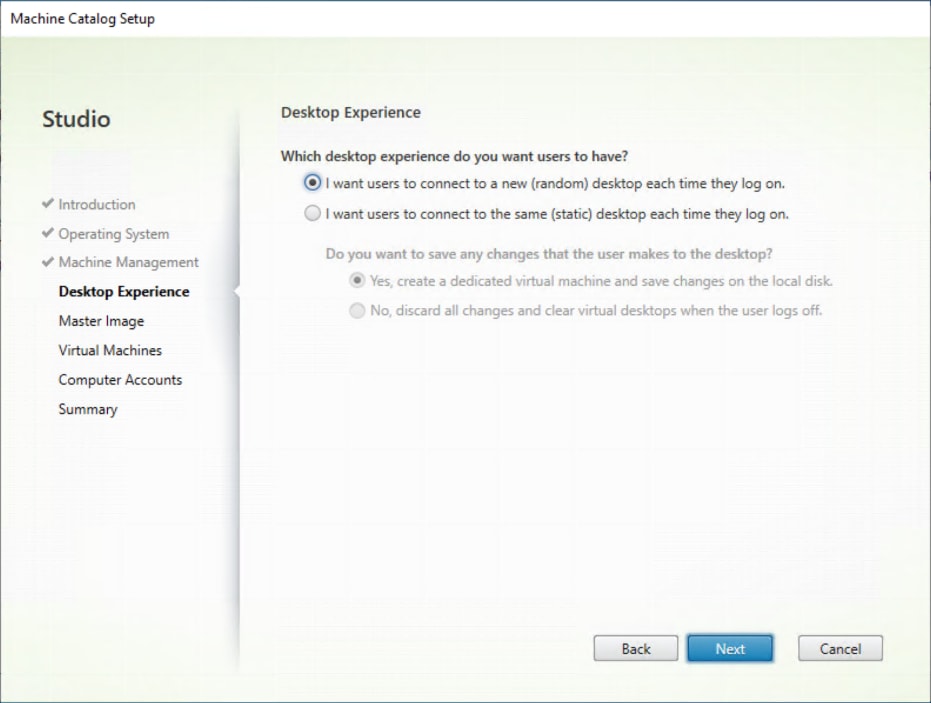931x703 pixels.
Task: Select the Desktop Experience wizard step
Action: [124, 292]
